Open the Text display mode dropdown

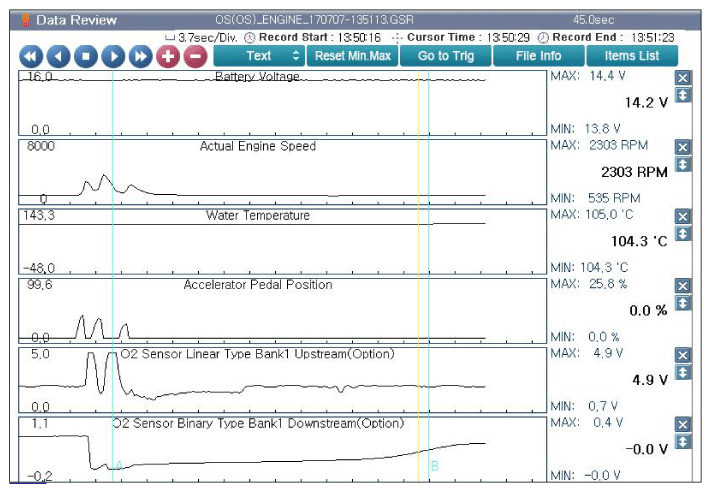click(x=259, y=56)
